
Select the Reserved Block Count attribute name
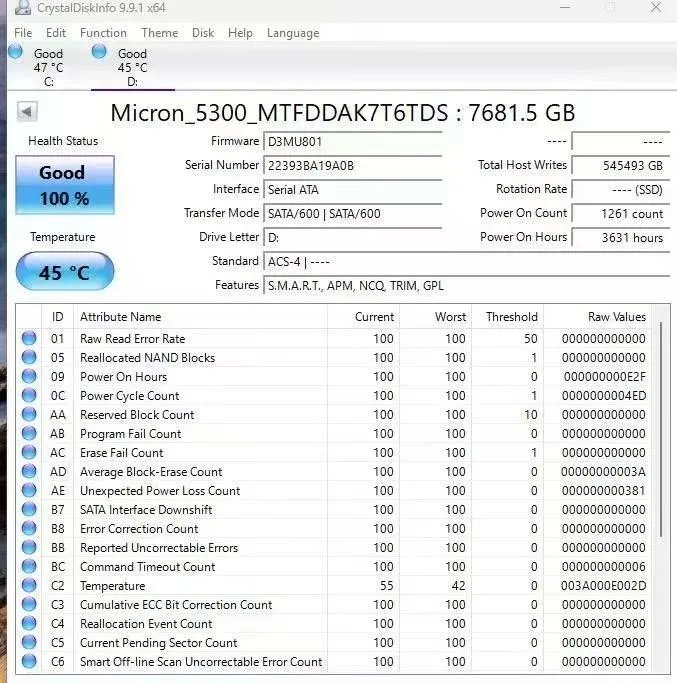pyautogui.click(x=137, y=415)
